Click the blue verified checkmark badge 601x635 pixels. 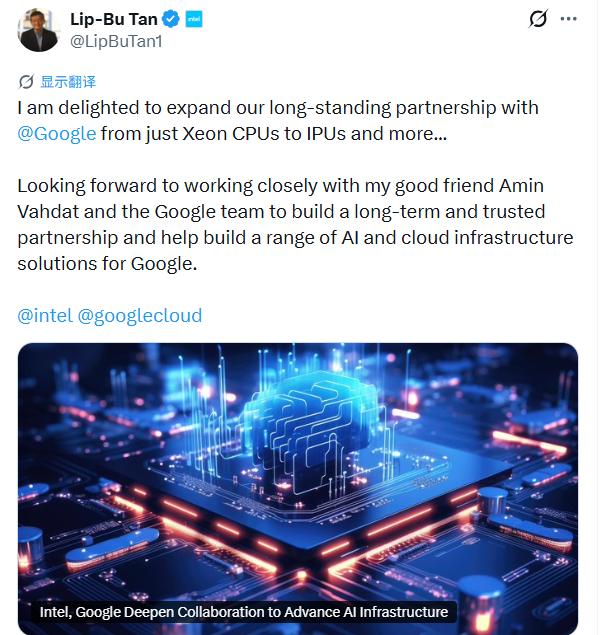(x=173, y=20)
